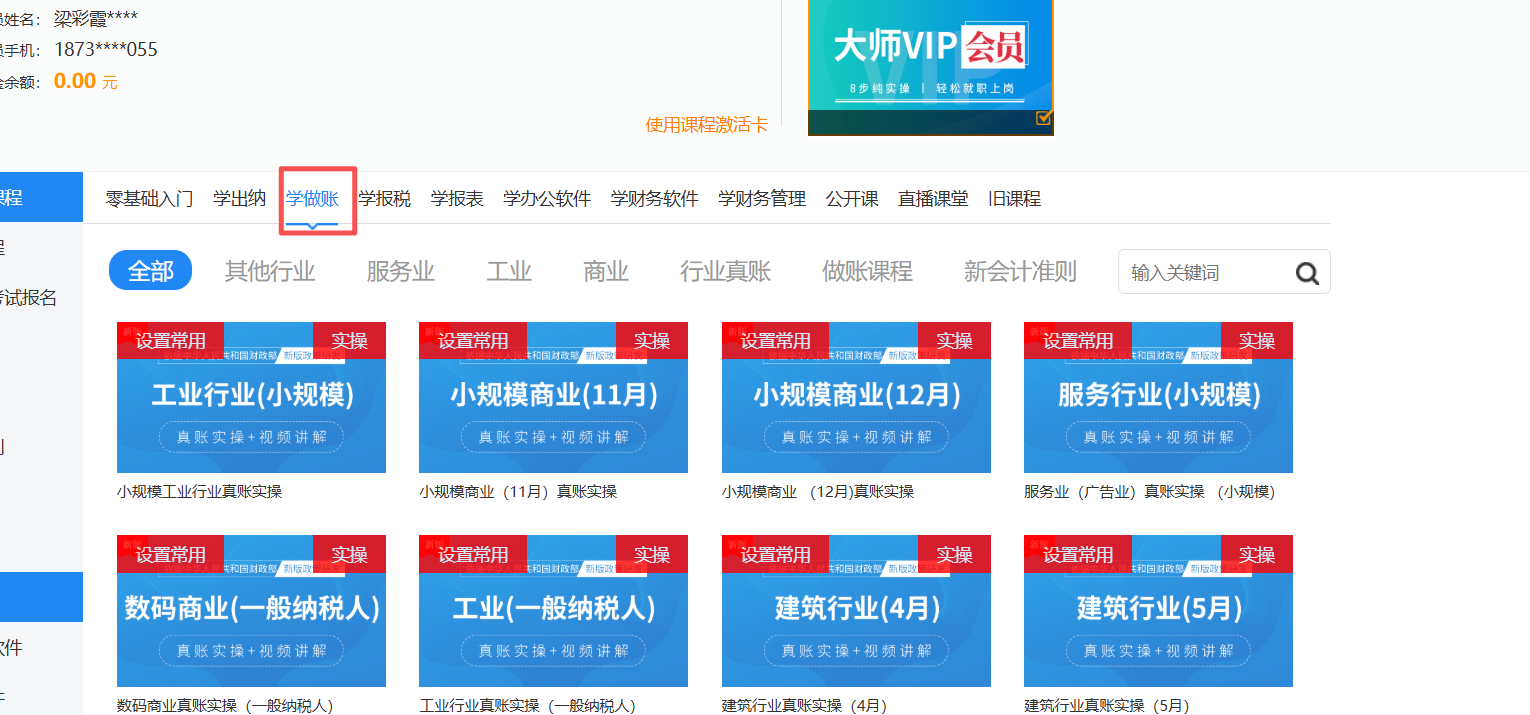Viewport: 1530px width, 715px height.
Task: Click the search magnifier icon
Action: (x=1307, y=273)
